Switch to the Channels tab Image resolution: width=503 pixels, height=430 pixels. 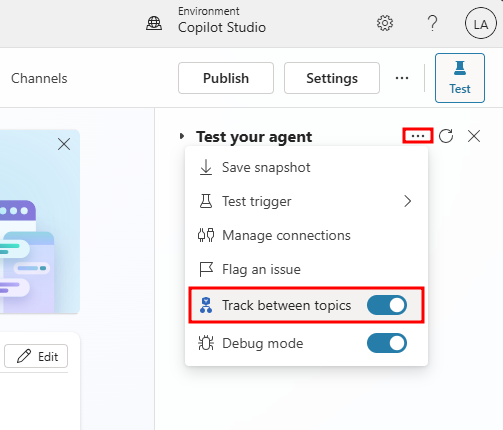39,79
